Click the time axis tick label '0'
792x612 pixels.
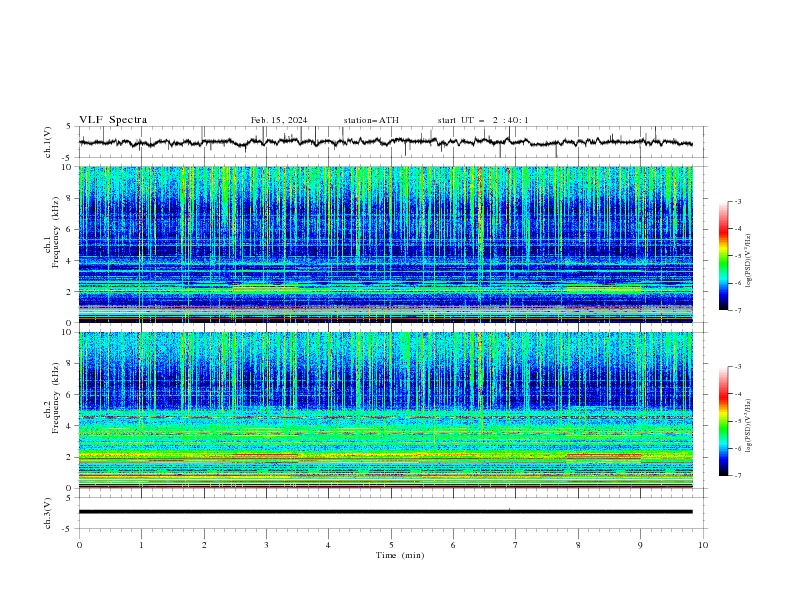pos(79,545)
